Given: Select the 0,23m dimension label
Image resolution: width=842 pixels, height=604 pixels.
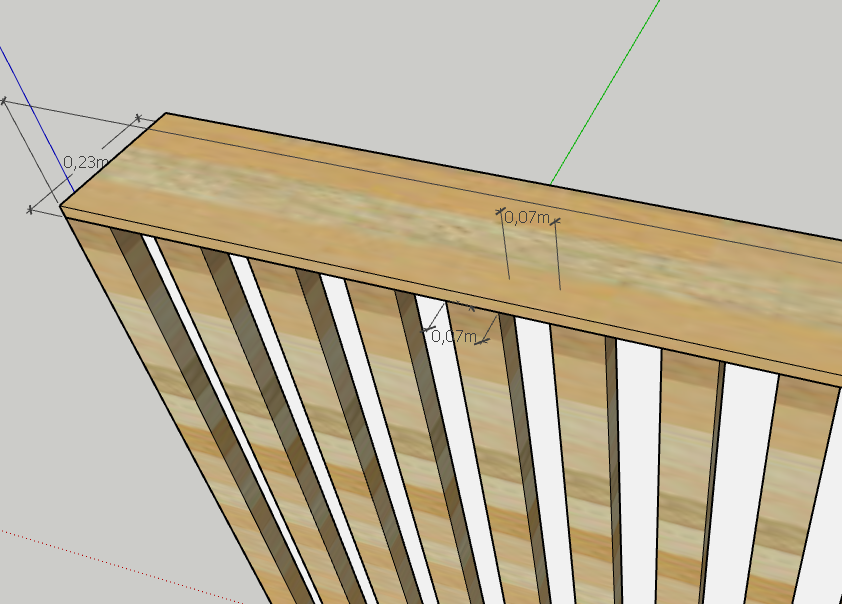Looking at the screenshot, I should 86,162.
